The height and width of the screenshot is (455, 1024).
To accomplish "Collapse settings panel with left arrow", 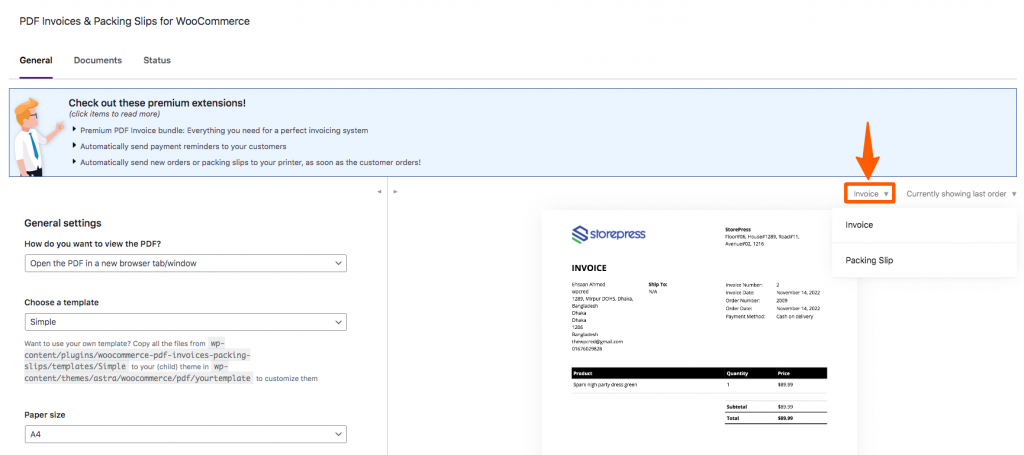I will click(379, 192).
